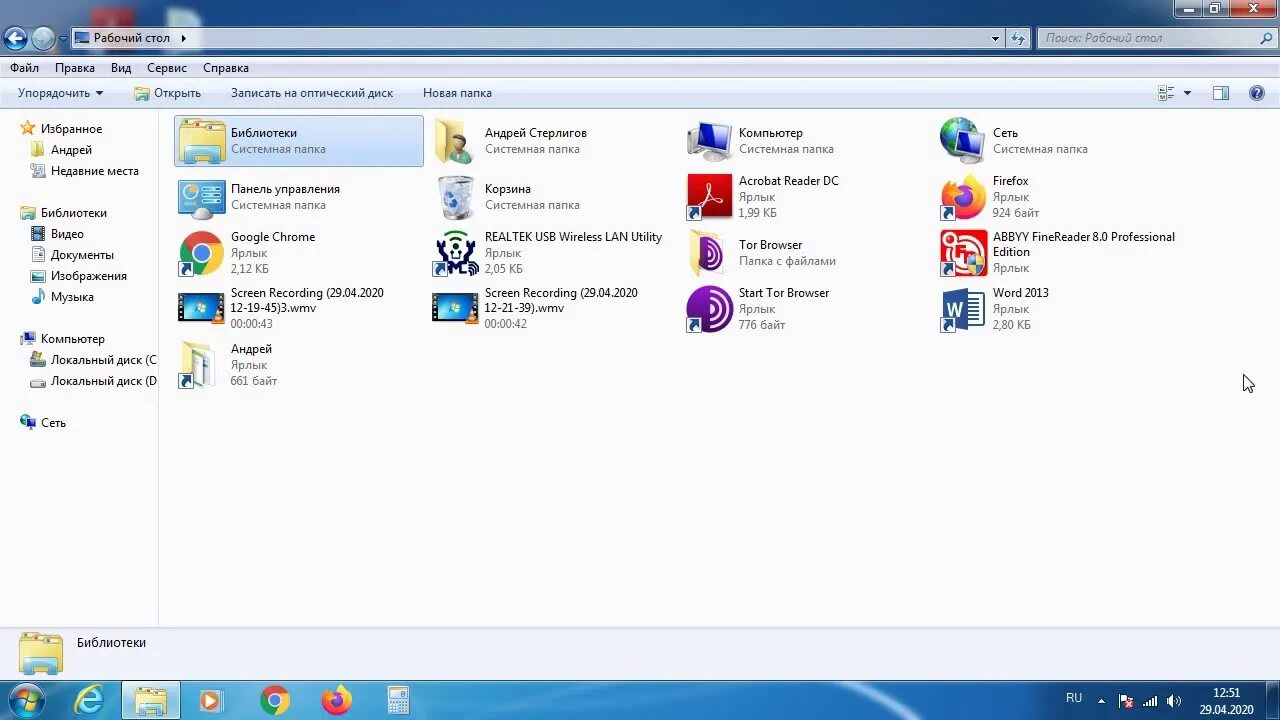This screenshot has width=1280, height=720.
Task: Select Документы in the Libraries tree
Action: pyautogui.click(x=82, y=255)
